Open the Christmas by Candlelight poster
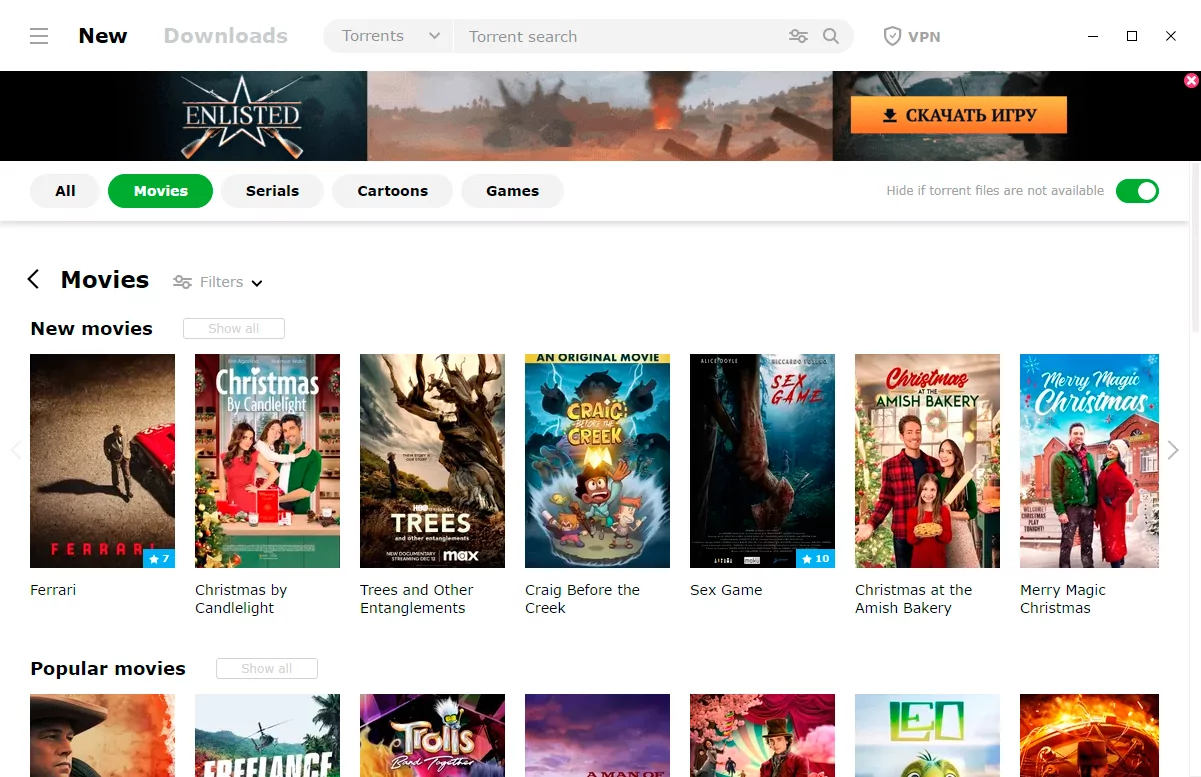Screen dimensions: 1201x777 (267, 461)
